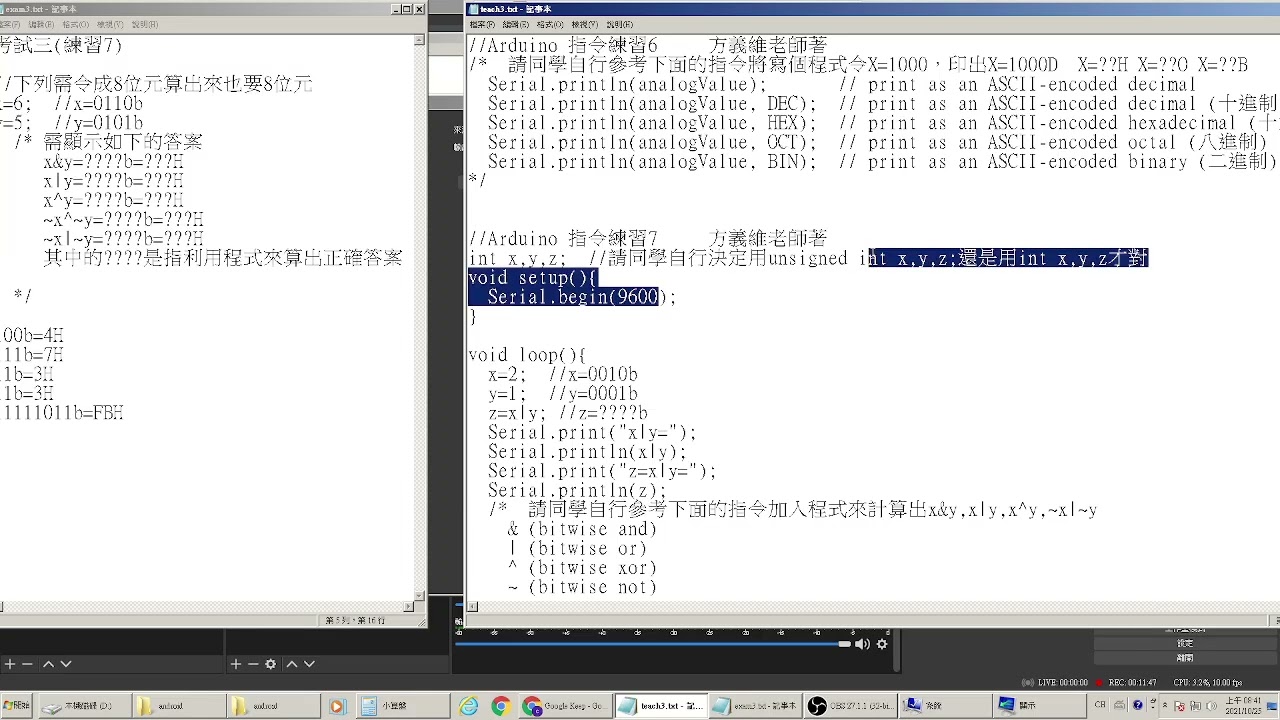Open 格式 menu in teach3.txt Notepad
1280x720 pixels.
pyautogui.click(x=549, y=24)
